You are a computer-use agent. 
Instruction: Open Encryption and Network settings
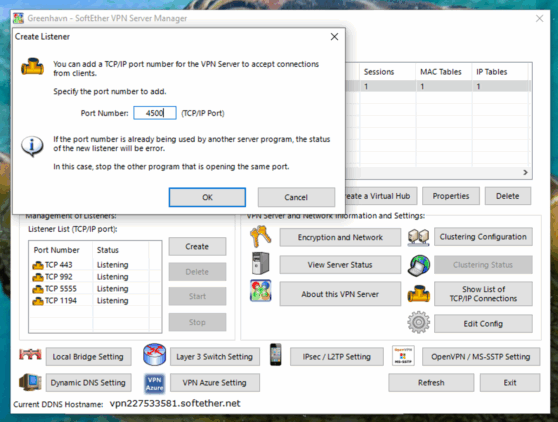click(340, 237)
